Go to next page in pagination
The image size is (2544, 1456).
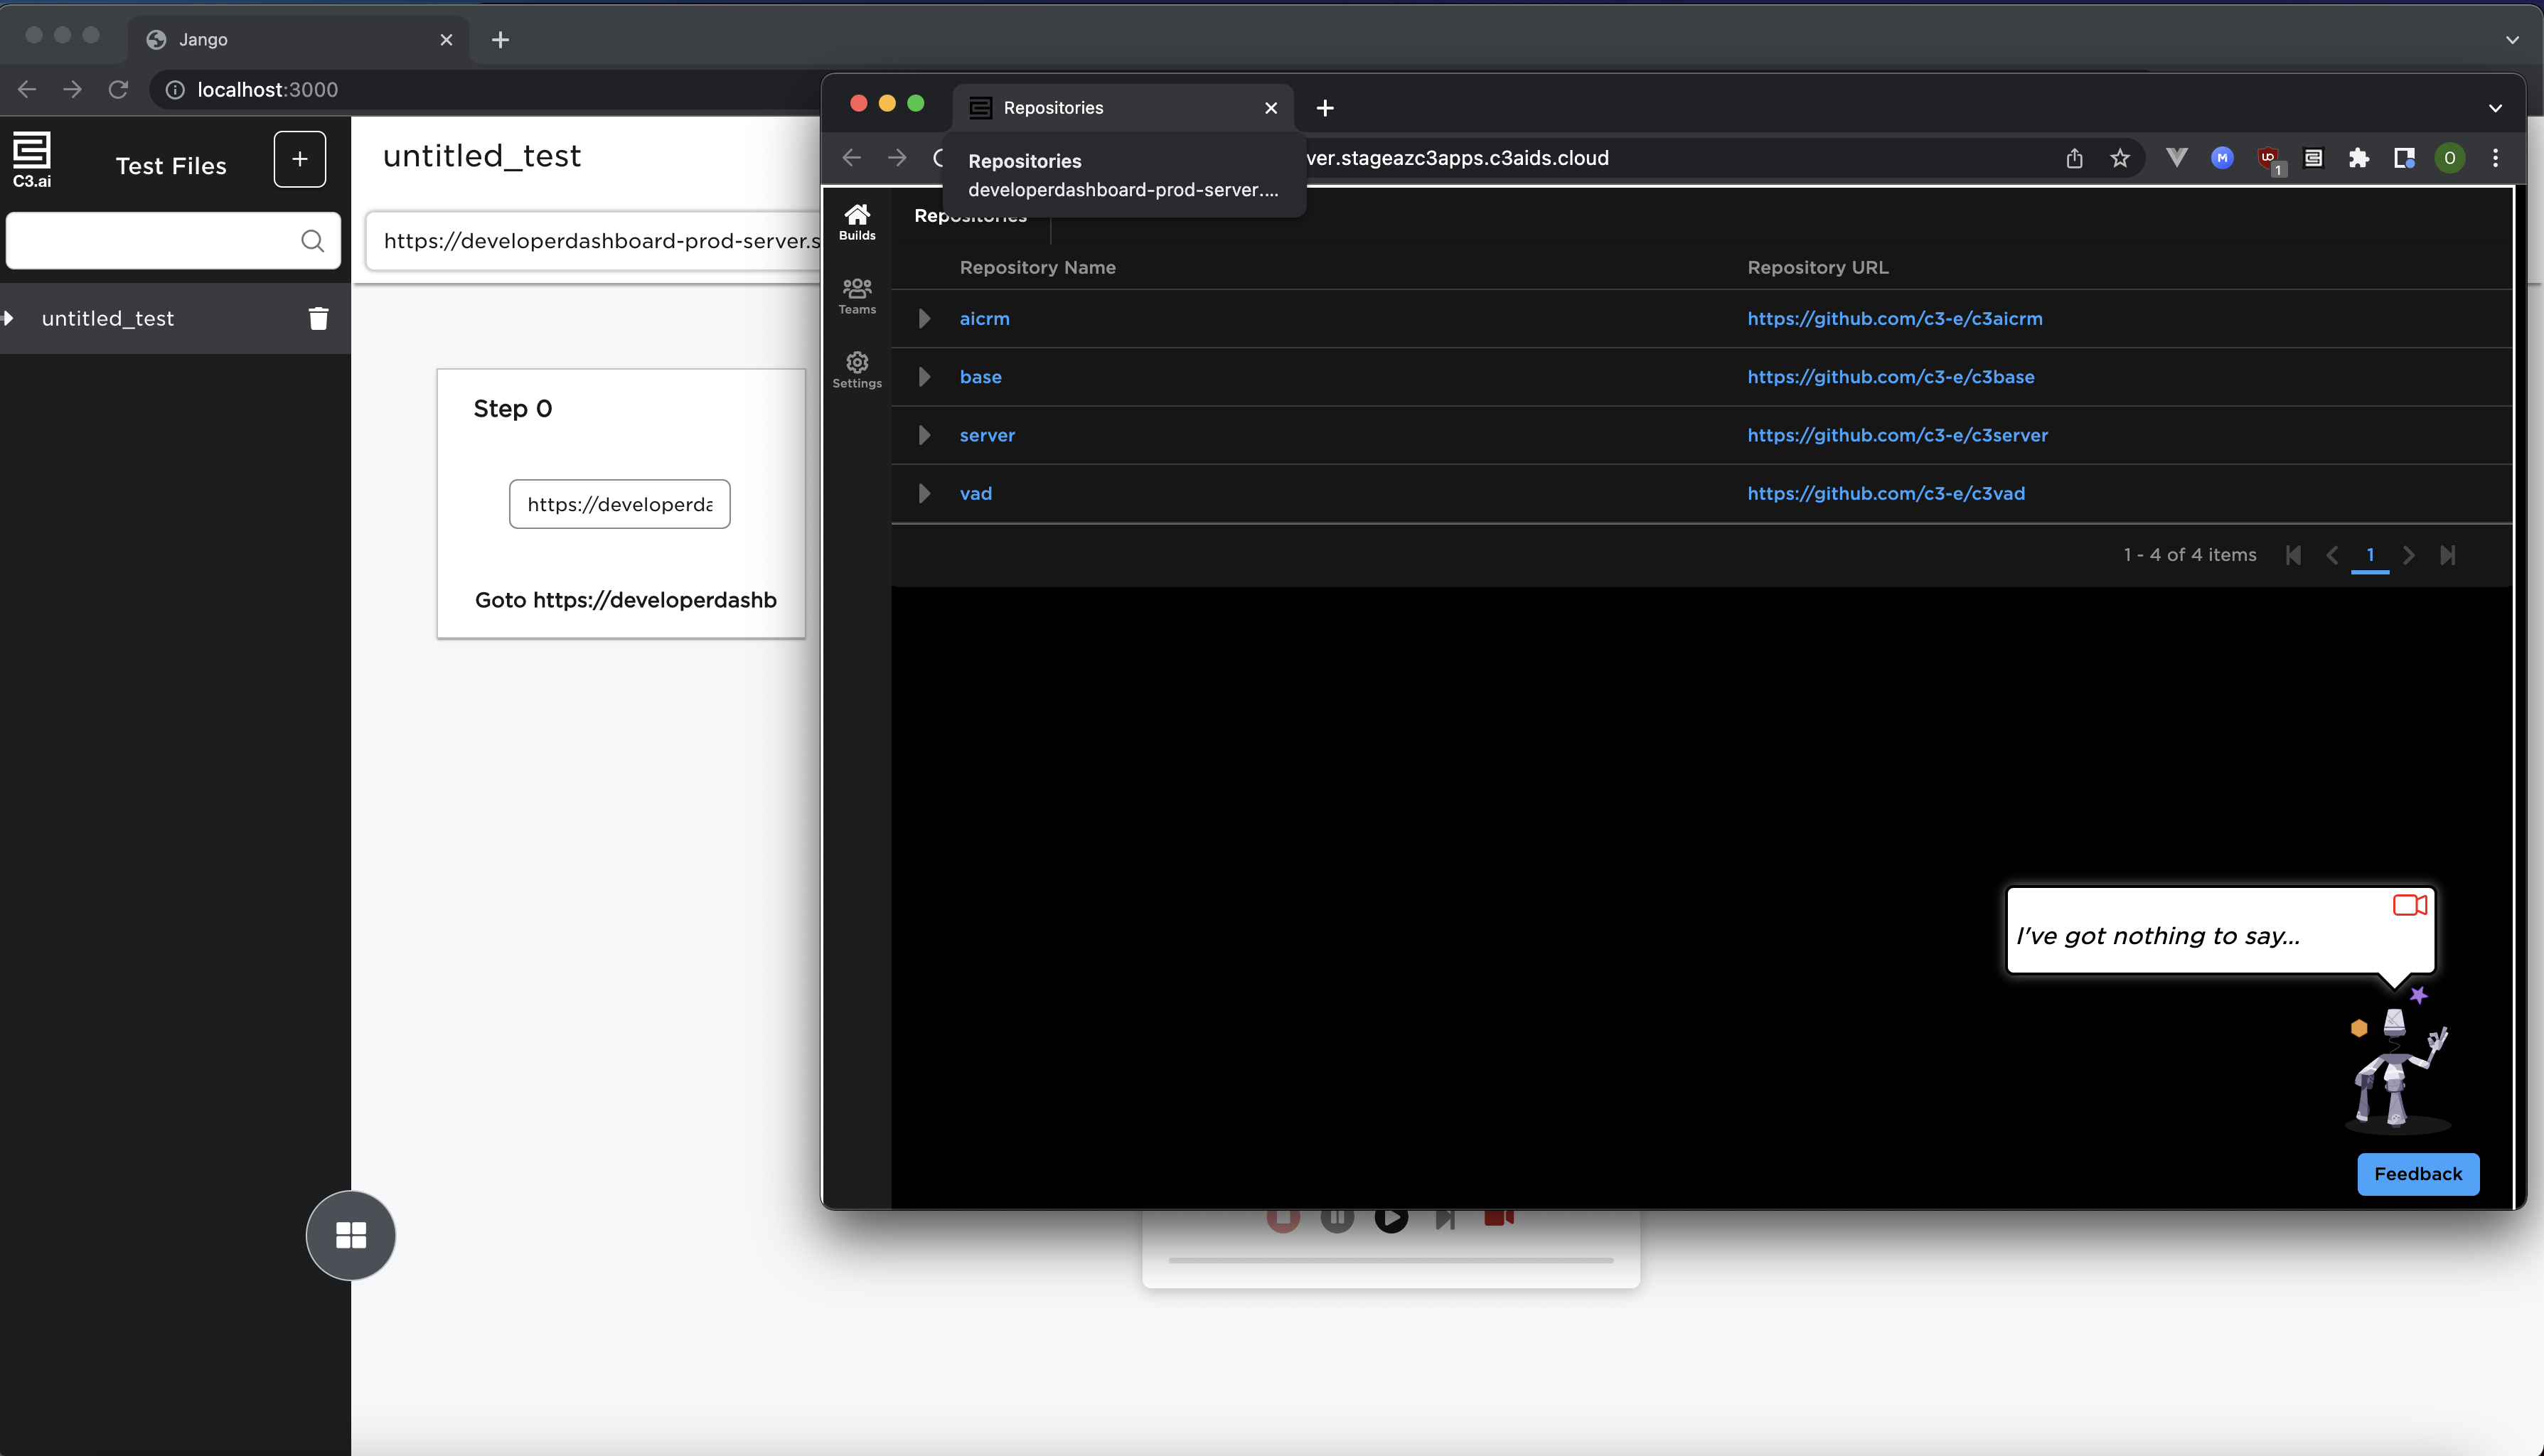[x=2408, y=555]
